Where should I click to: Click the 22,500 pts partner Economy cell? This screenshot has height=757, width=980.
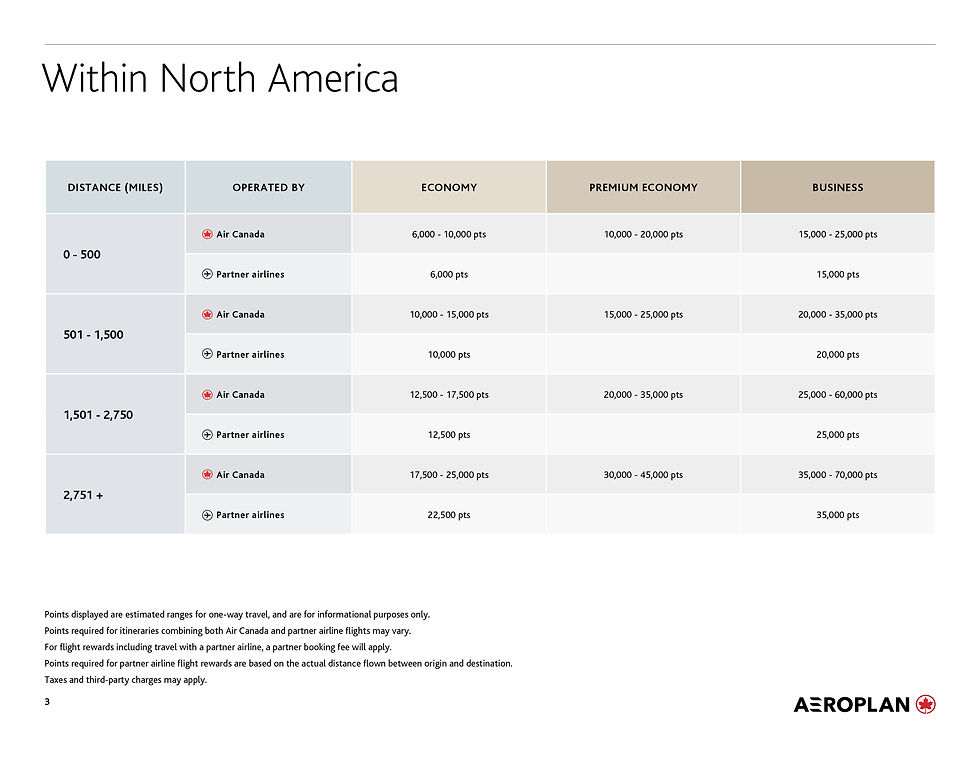tap(449, 515)
